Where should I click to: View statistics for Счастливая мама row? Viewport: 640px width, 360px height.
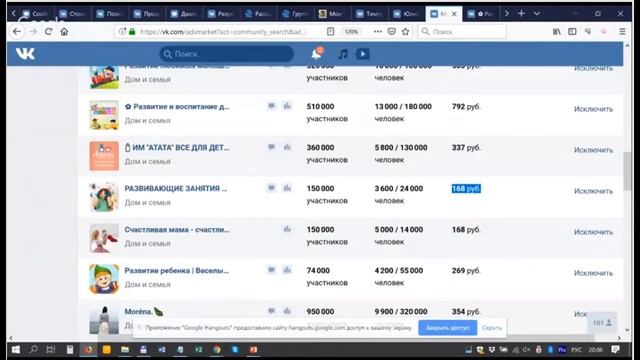[287, 229]
